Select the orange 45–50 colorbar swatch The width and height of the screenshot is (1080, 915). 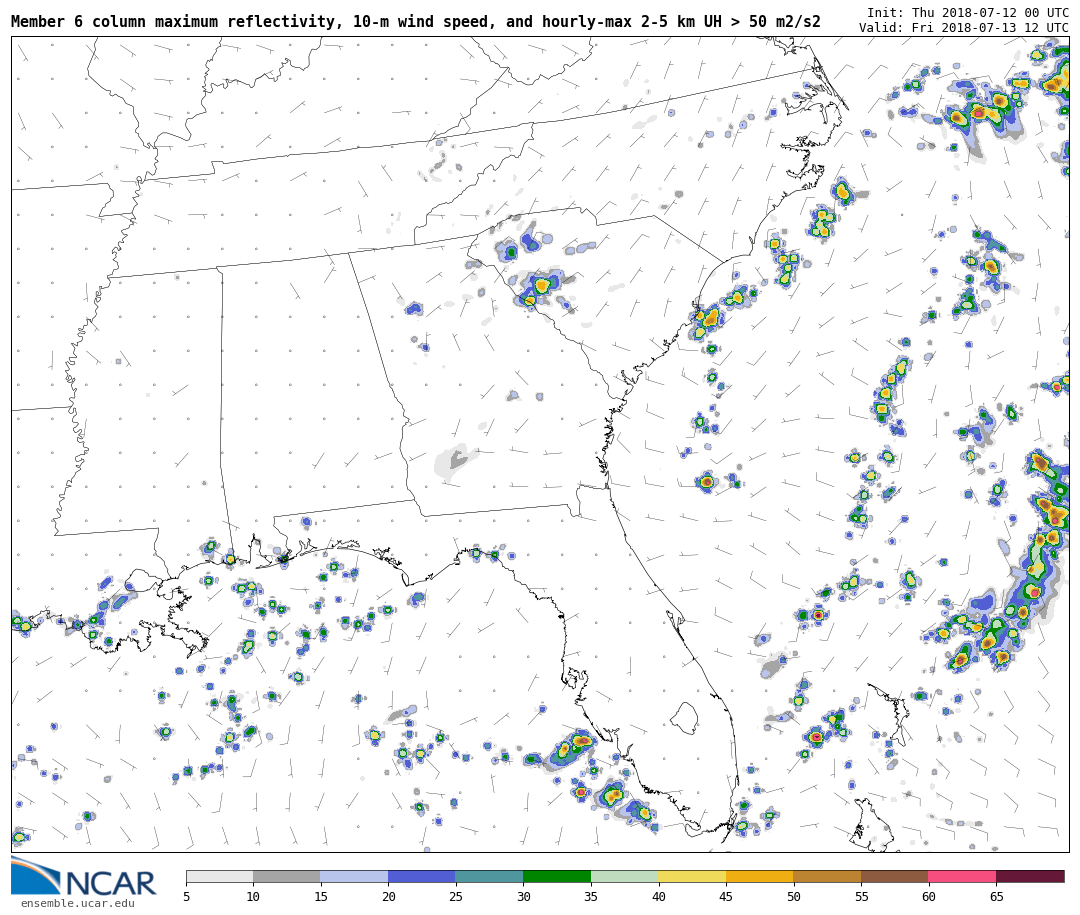(x=759, y=877)
